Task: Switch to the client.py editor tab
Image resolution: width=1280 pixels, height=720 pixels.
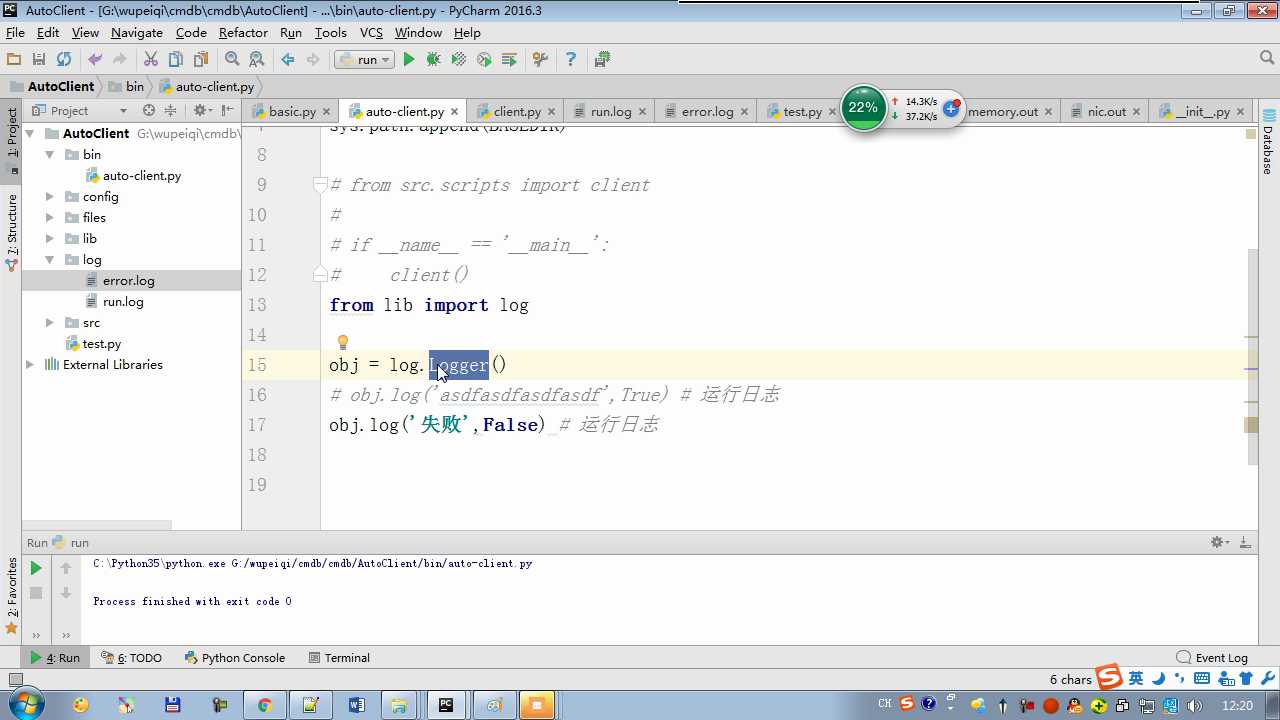Action: [x=517, y=112]
